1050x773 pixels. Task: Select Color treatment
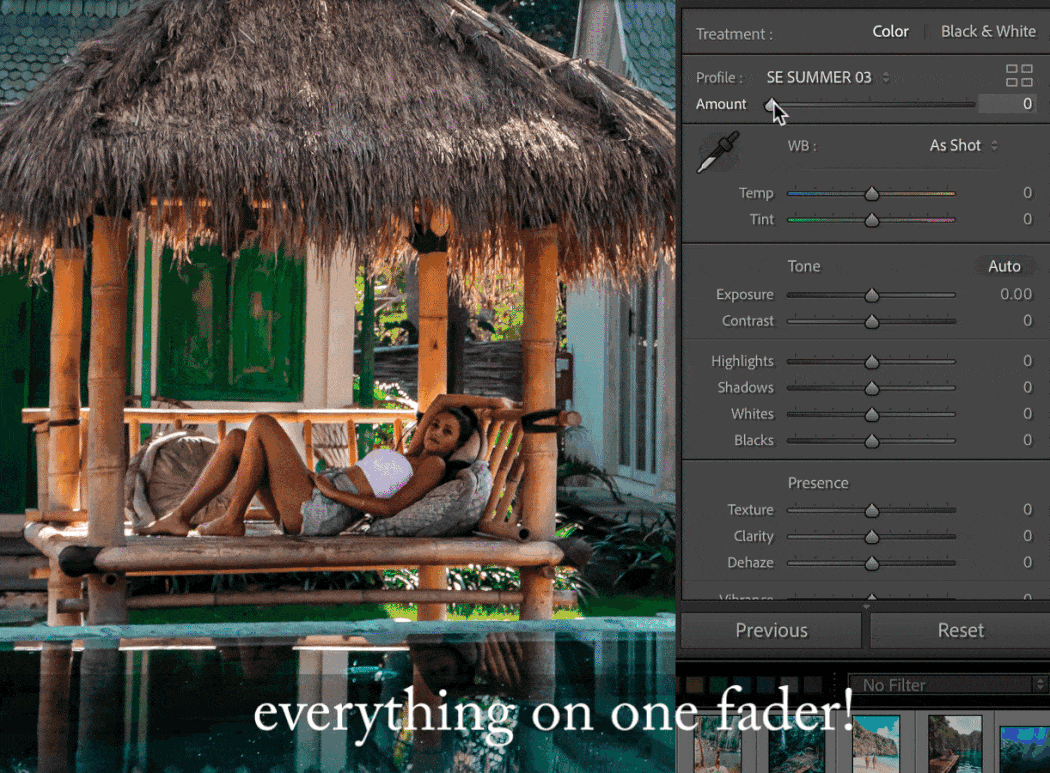[x=890, y=32]
